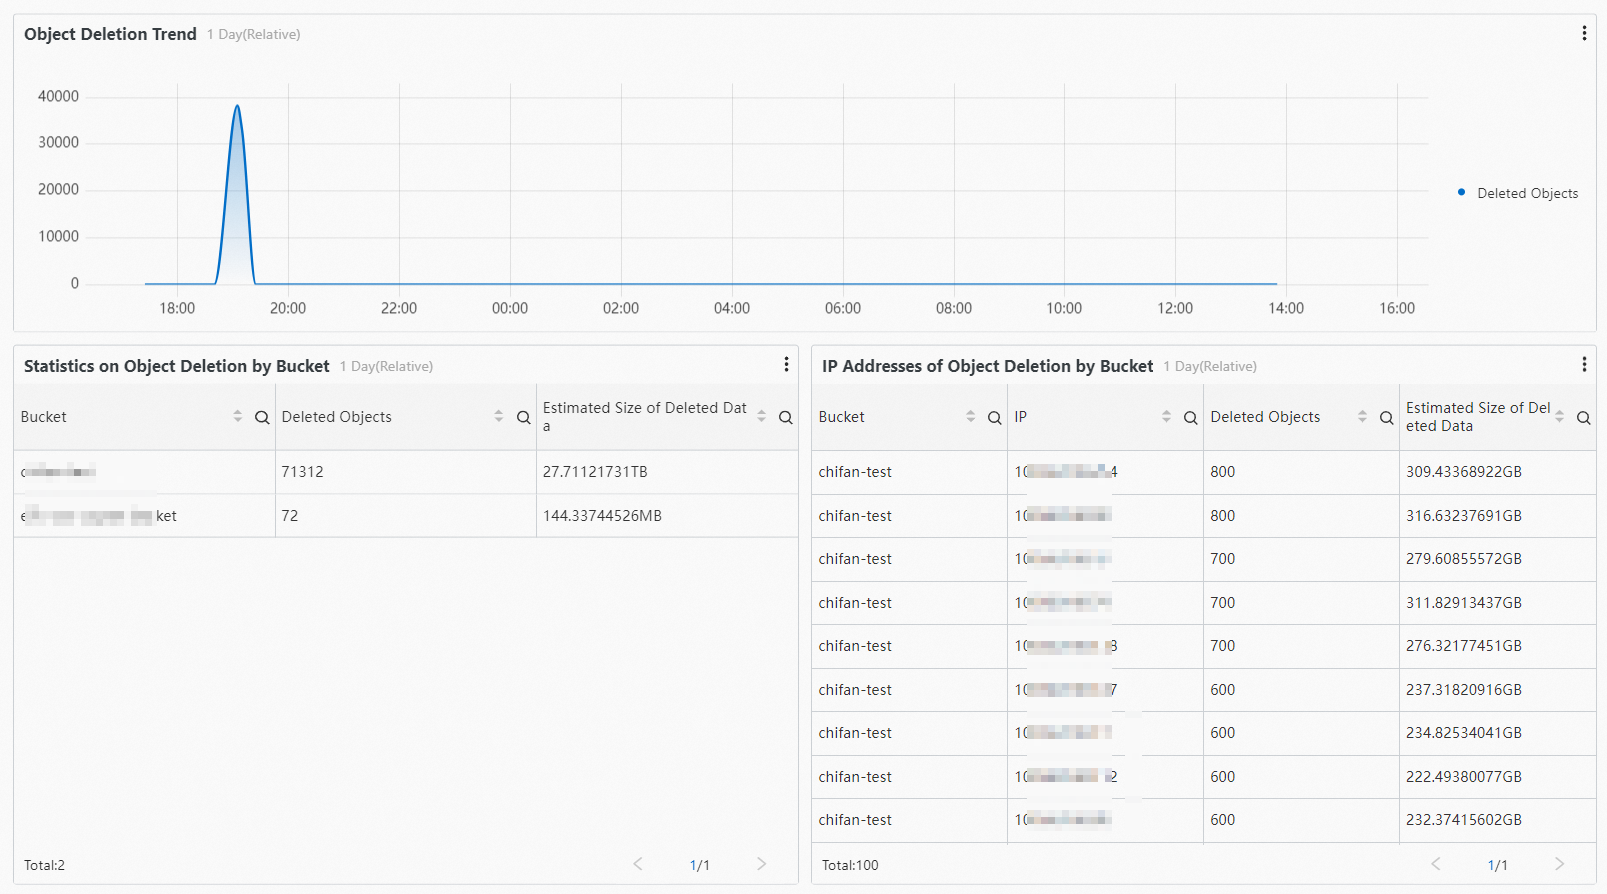Sort the IP column
This screenshot has width=1607, height=894.
(1166, 417)
